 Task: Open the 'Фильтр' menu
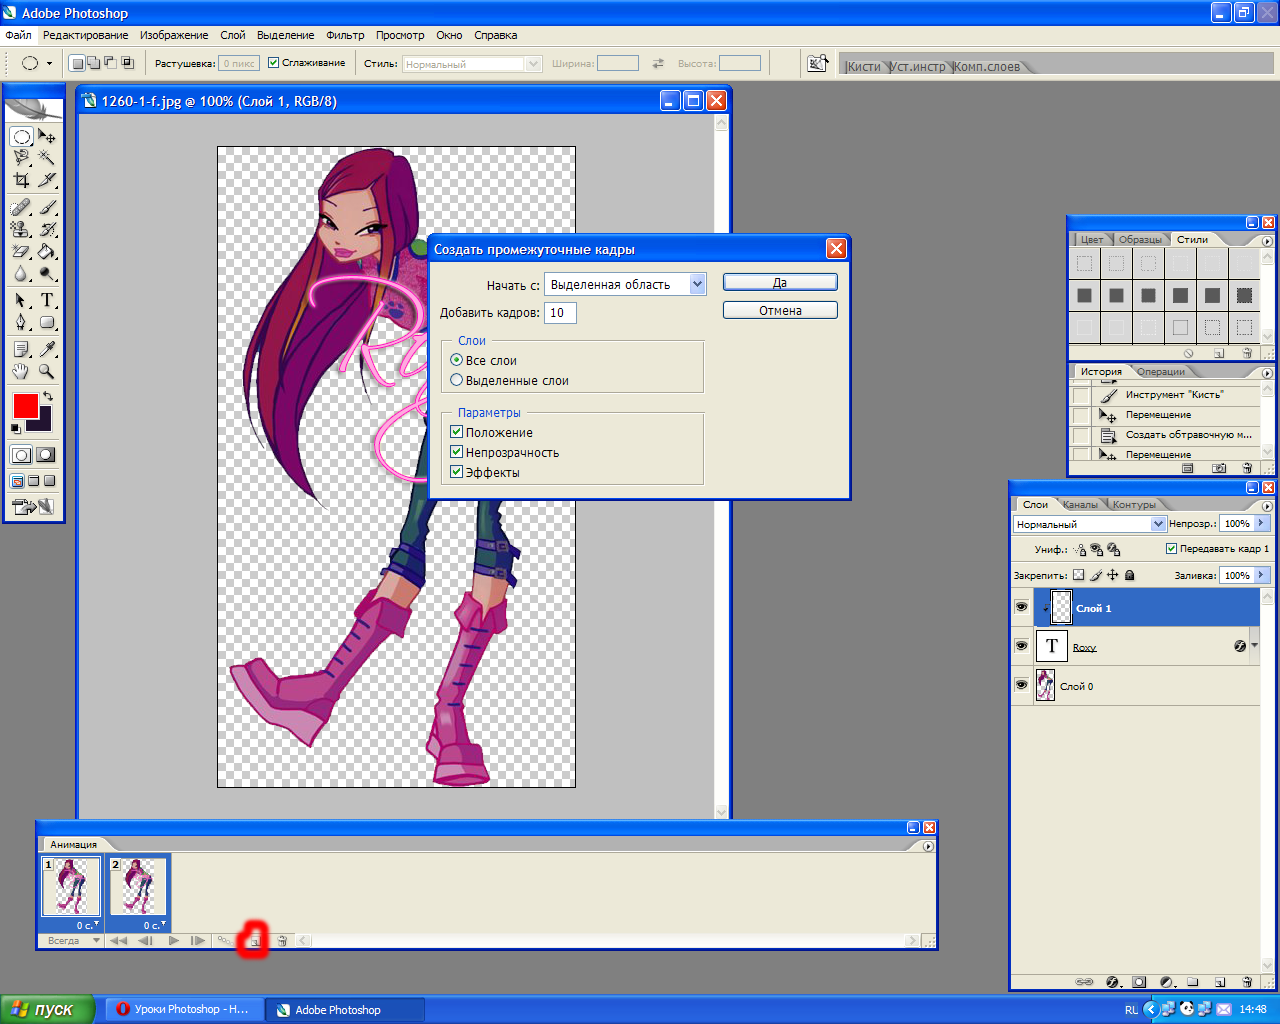coord(345,35)
